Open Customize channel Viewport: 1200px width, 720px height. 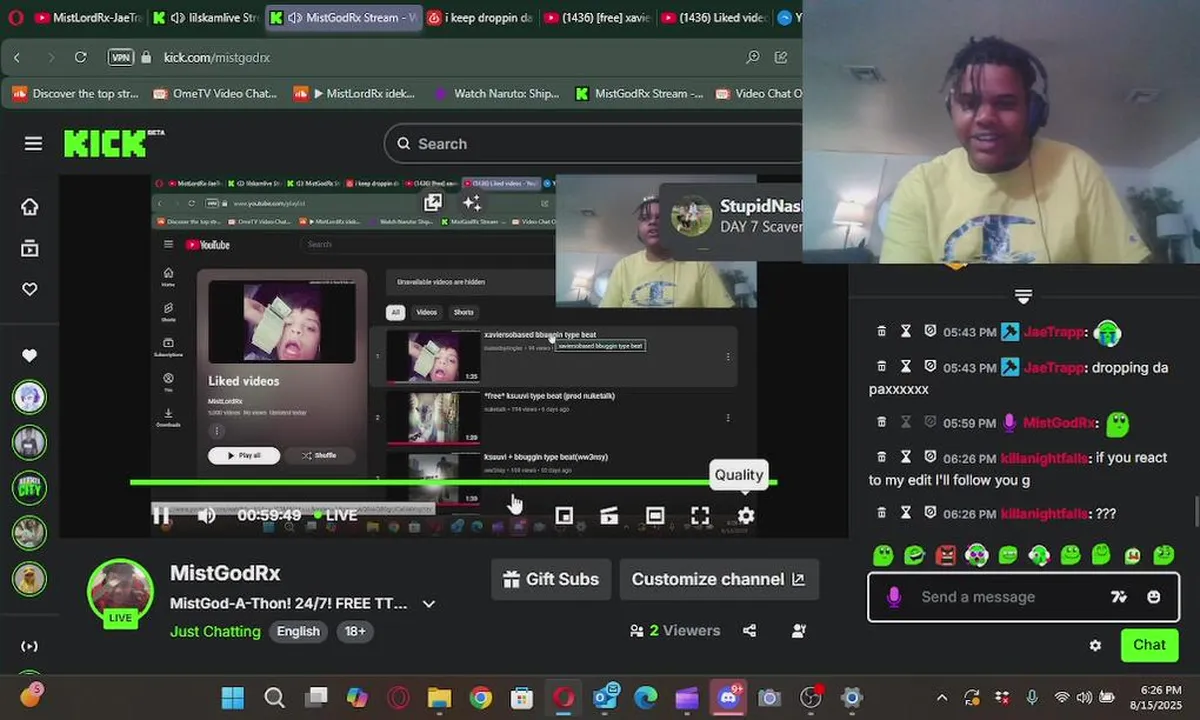point(719,579)
